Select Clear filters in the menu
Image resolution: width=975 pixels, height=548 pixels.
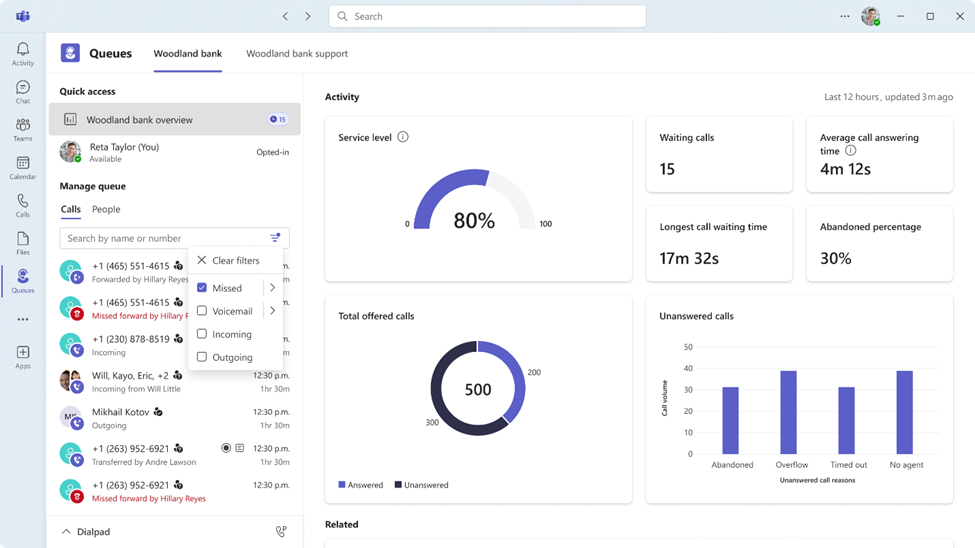point(236,260)
